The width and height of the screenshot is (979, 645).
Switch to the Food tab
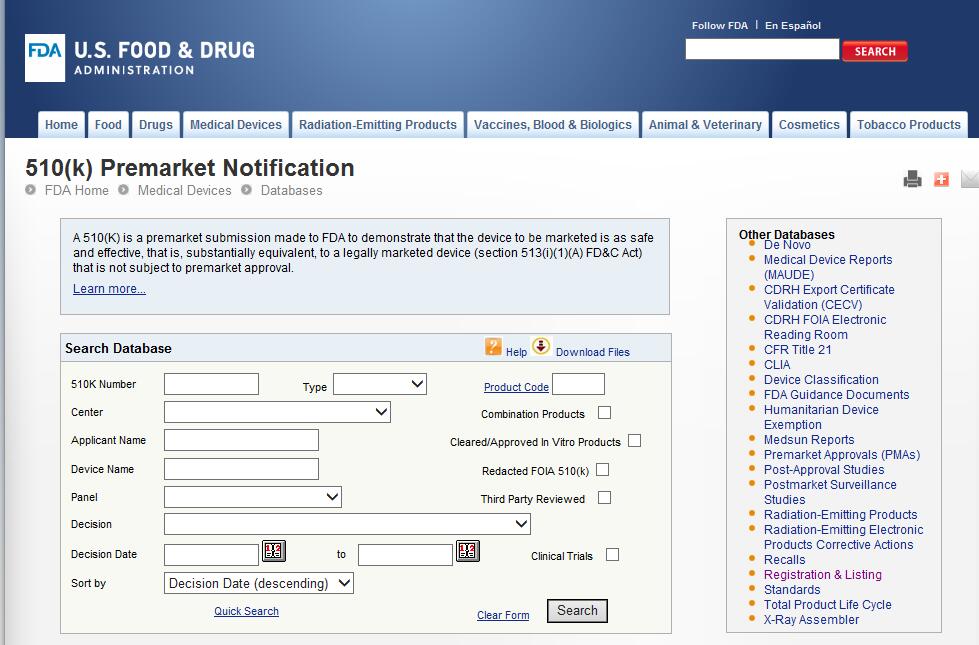[x=108, y=125]
